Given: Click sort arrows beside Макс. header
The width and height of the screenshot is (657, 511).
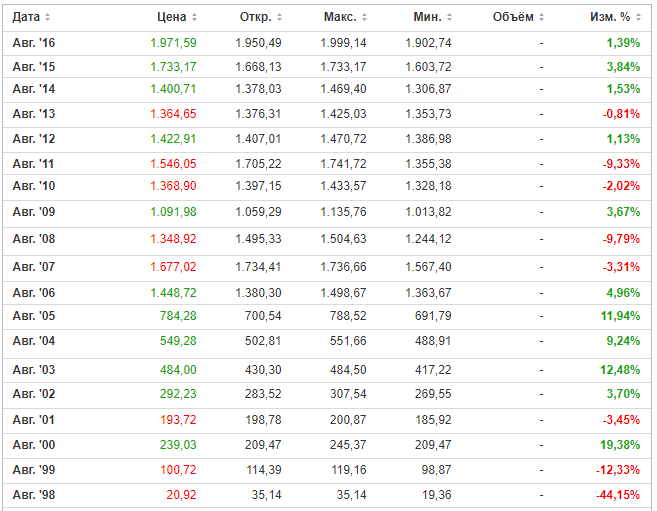Looking at the screenshot, I should [x=365, y=17].
